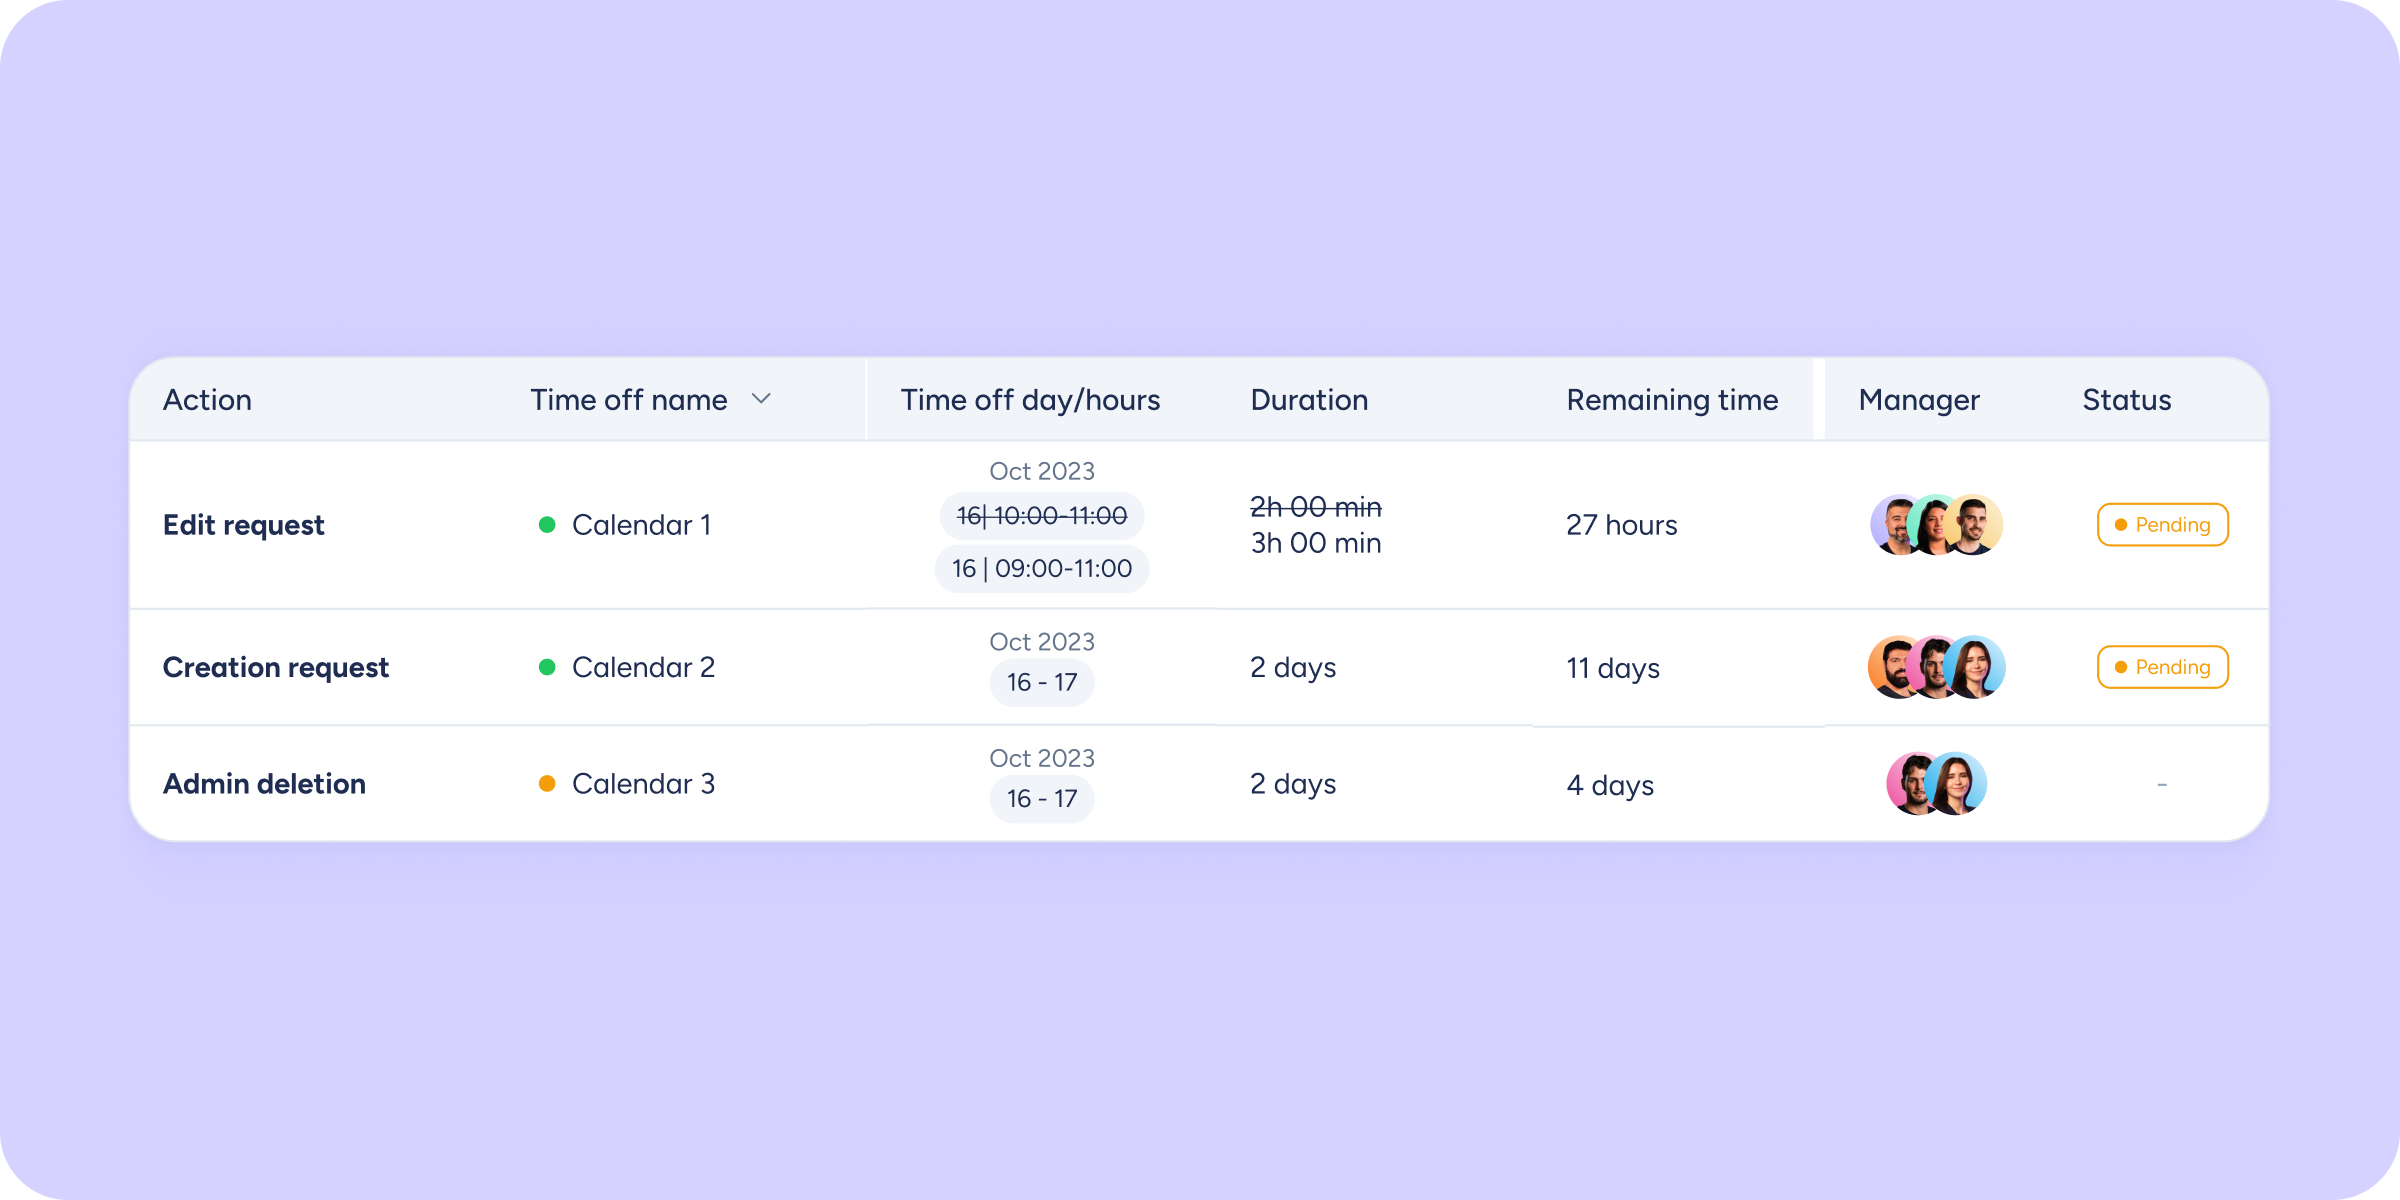This screenshot has width=2400, height=1200.
Task: Click the 16 | 09:00-11:00 time chip
Action: coord(1042,569)
